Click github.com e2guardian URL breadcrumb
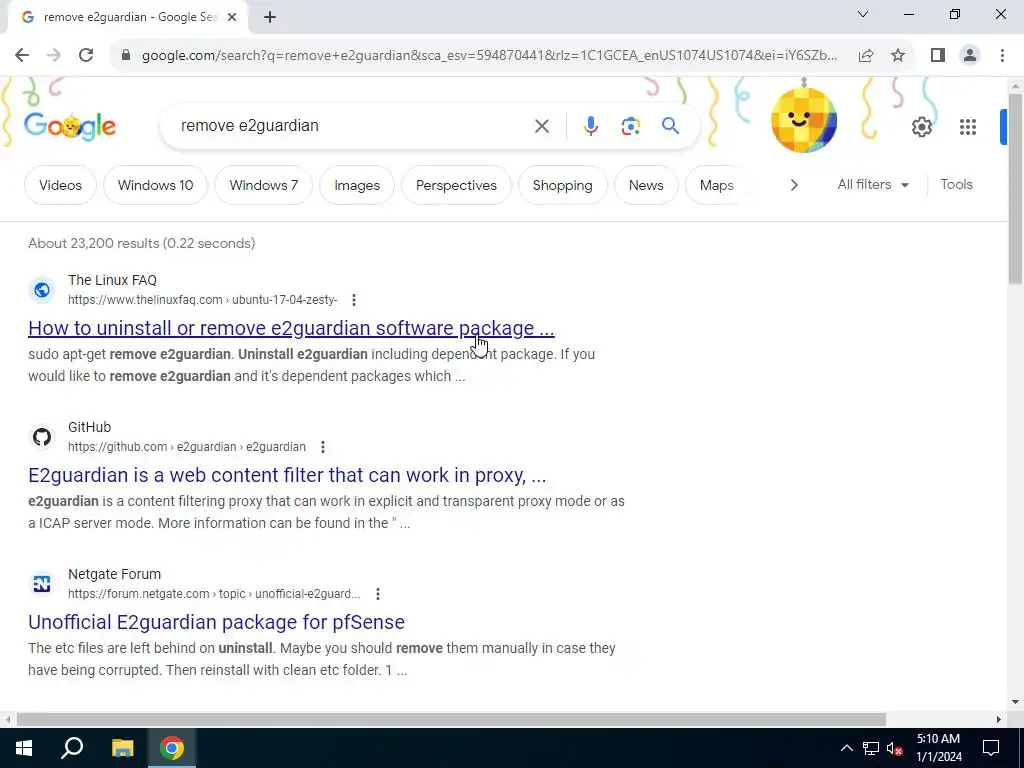The width and height of the screenshot is (1024, 768). (x=187, y=447)
